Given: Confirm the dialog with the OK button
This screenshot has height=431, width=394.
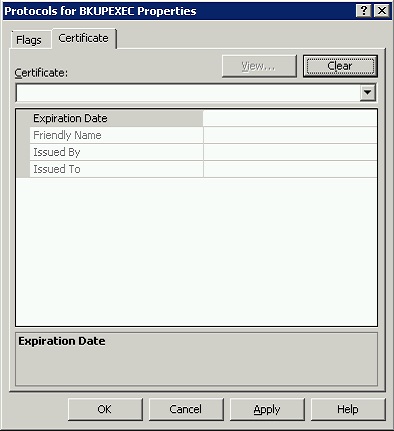Looking at the screenshot, I should (x=105, y=409).
